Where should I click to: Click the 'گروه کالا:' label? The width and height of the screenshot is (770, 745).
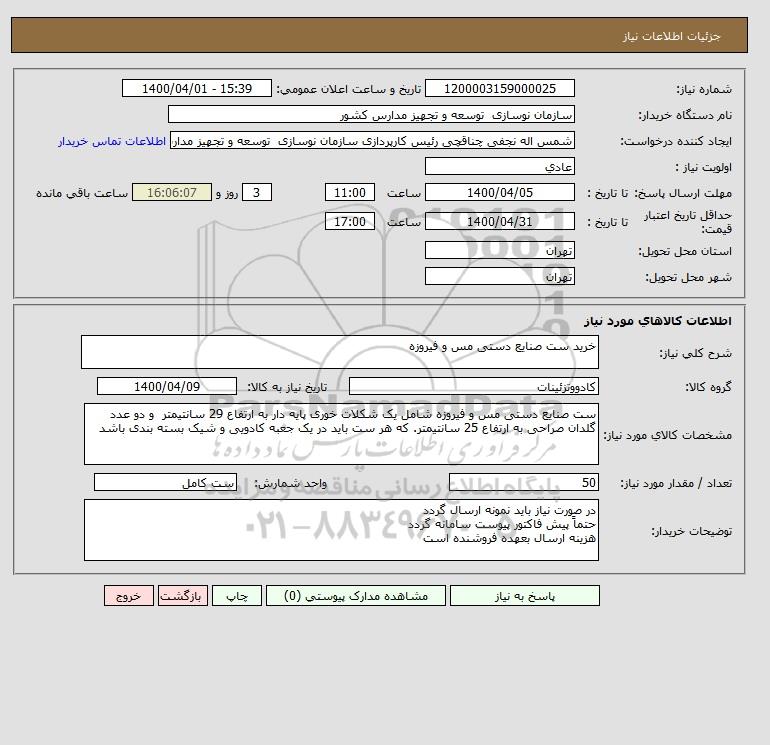(709, 387)
